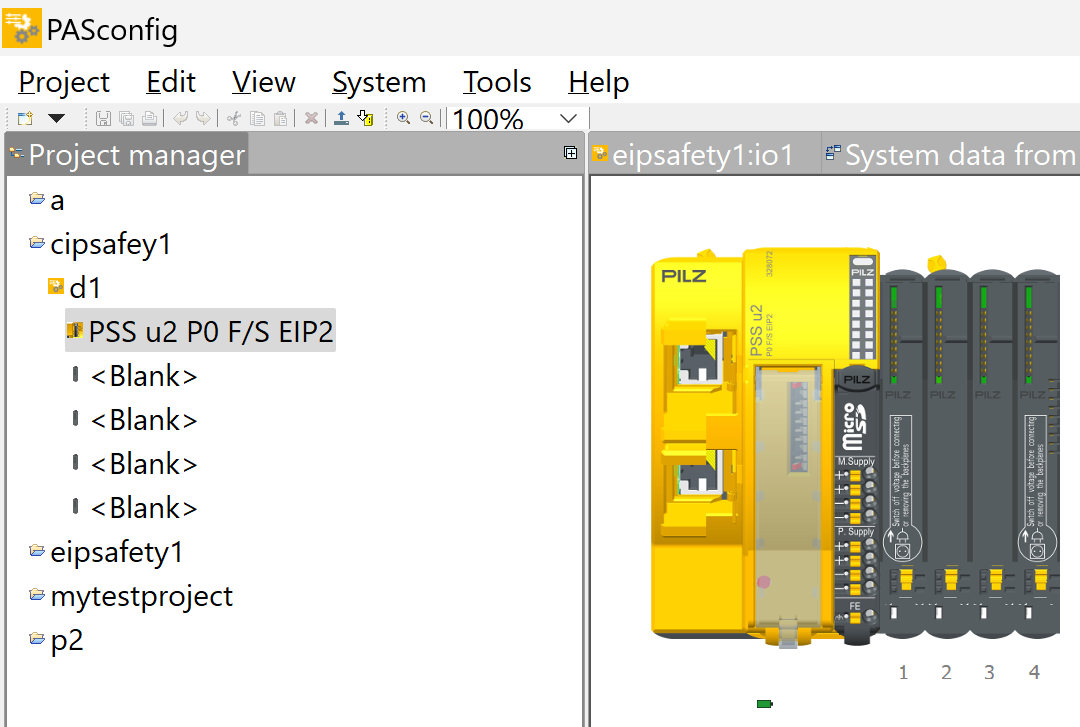Viewport: 1080px width, 727px height.
Task: Click the upload arrow toolbar icon
Action: [x=342, y=119]
